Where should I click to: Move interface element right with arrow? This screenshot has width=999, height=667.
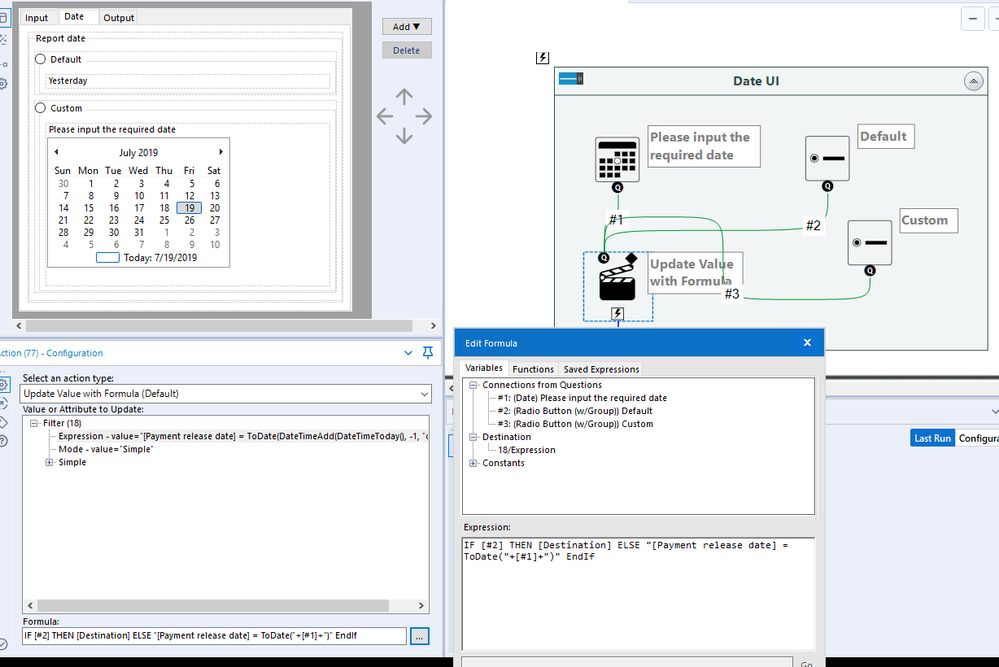[424, 117]
